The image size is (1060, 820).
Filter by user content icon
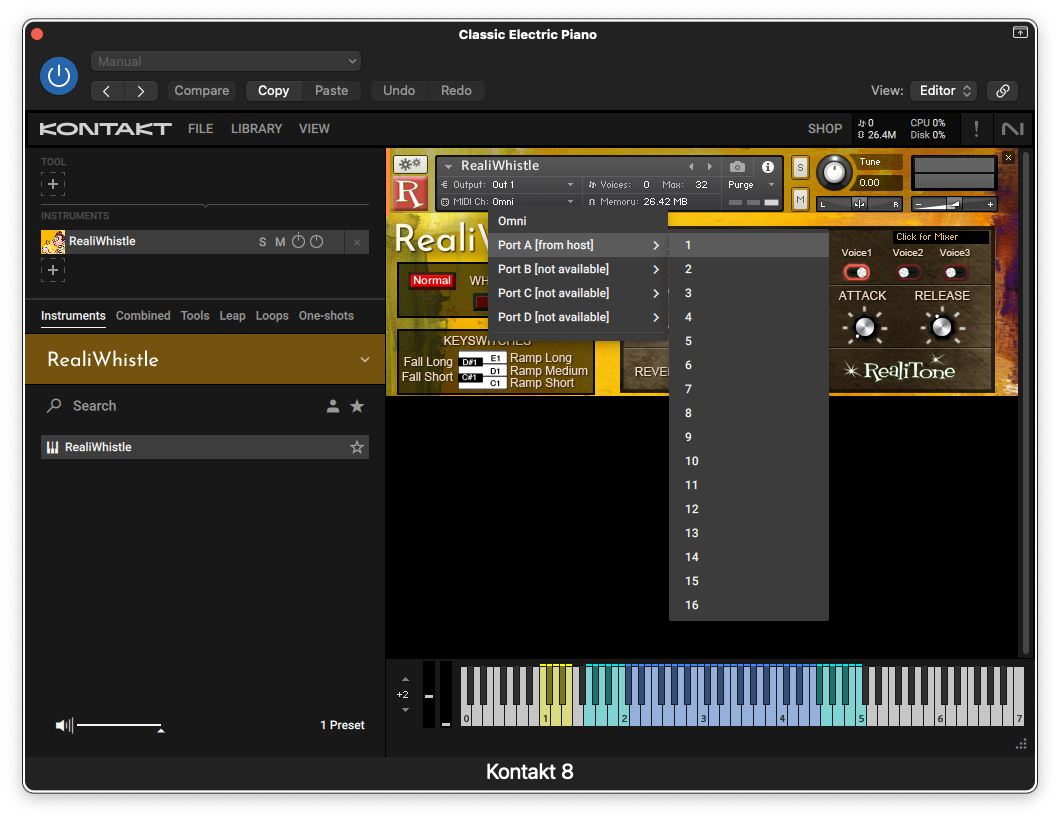point(333,406)
